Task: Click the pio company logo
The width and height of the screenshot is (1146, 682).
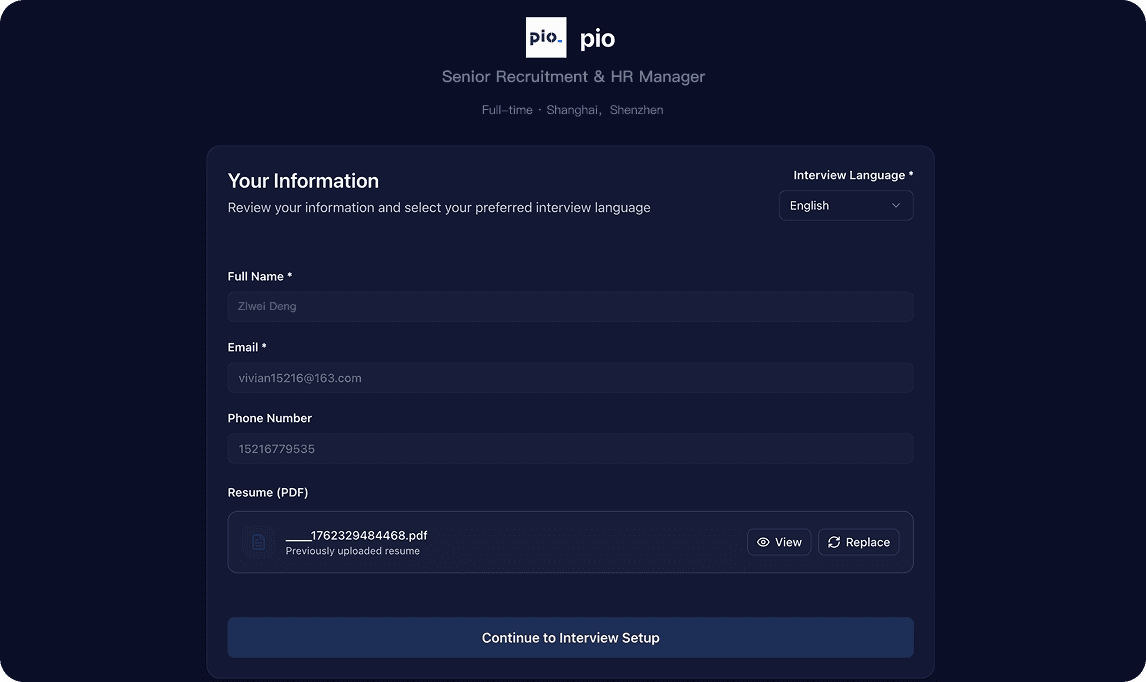Action: pyautogui.click(x=546, y=38)
